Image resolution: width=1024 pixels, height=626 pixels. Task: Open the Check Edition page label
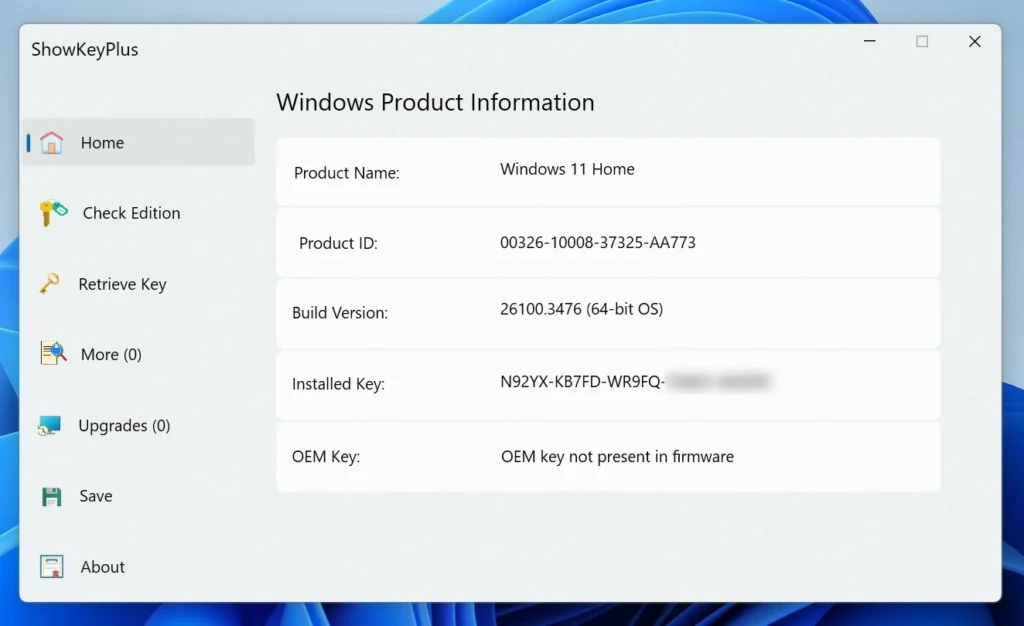tap(131, 213)
